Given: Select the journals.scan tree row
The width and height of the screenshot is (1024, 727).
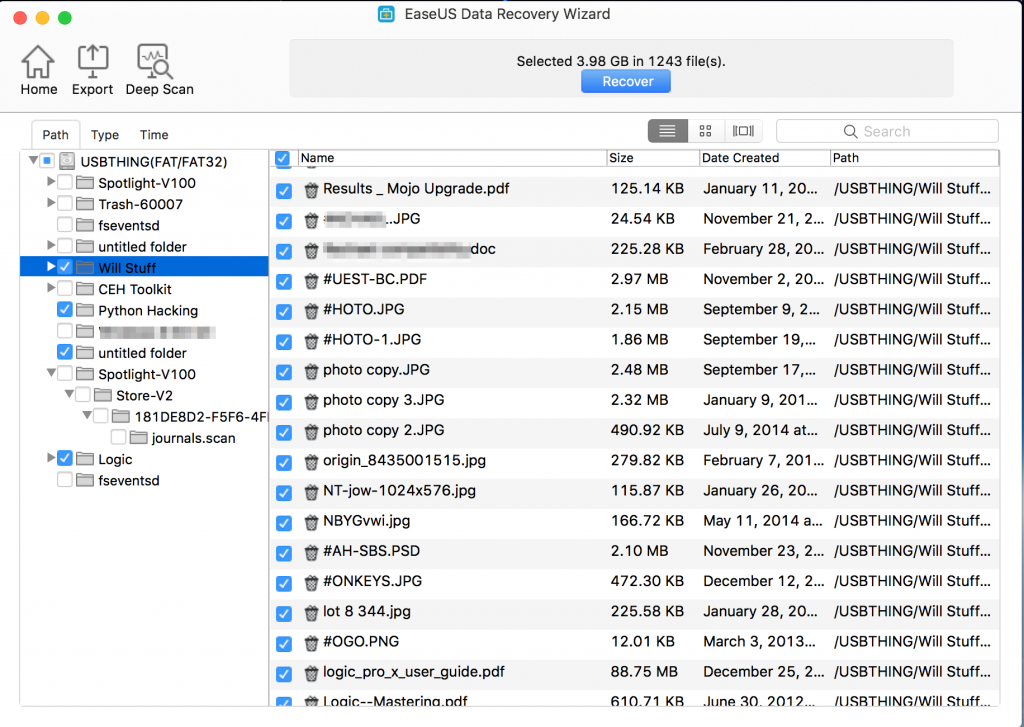Looking at the screenshot, I should 144,438.
